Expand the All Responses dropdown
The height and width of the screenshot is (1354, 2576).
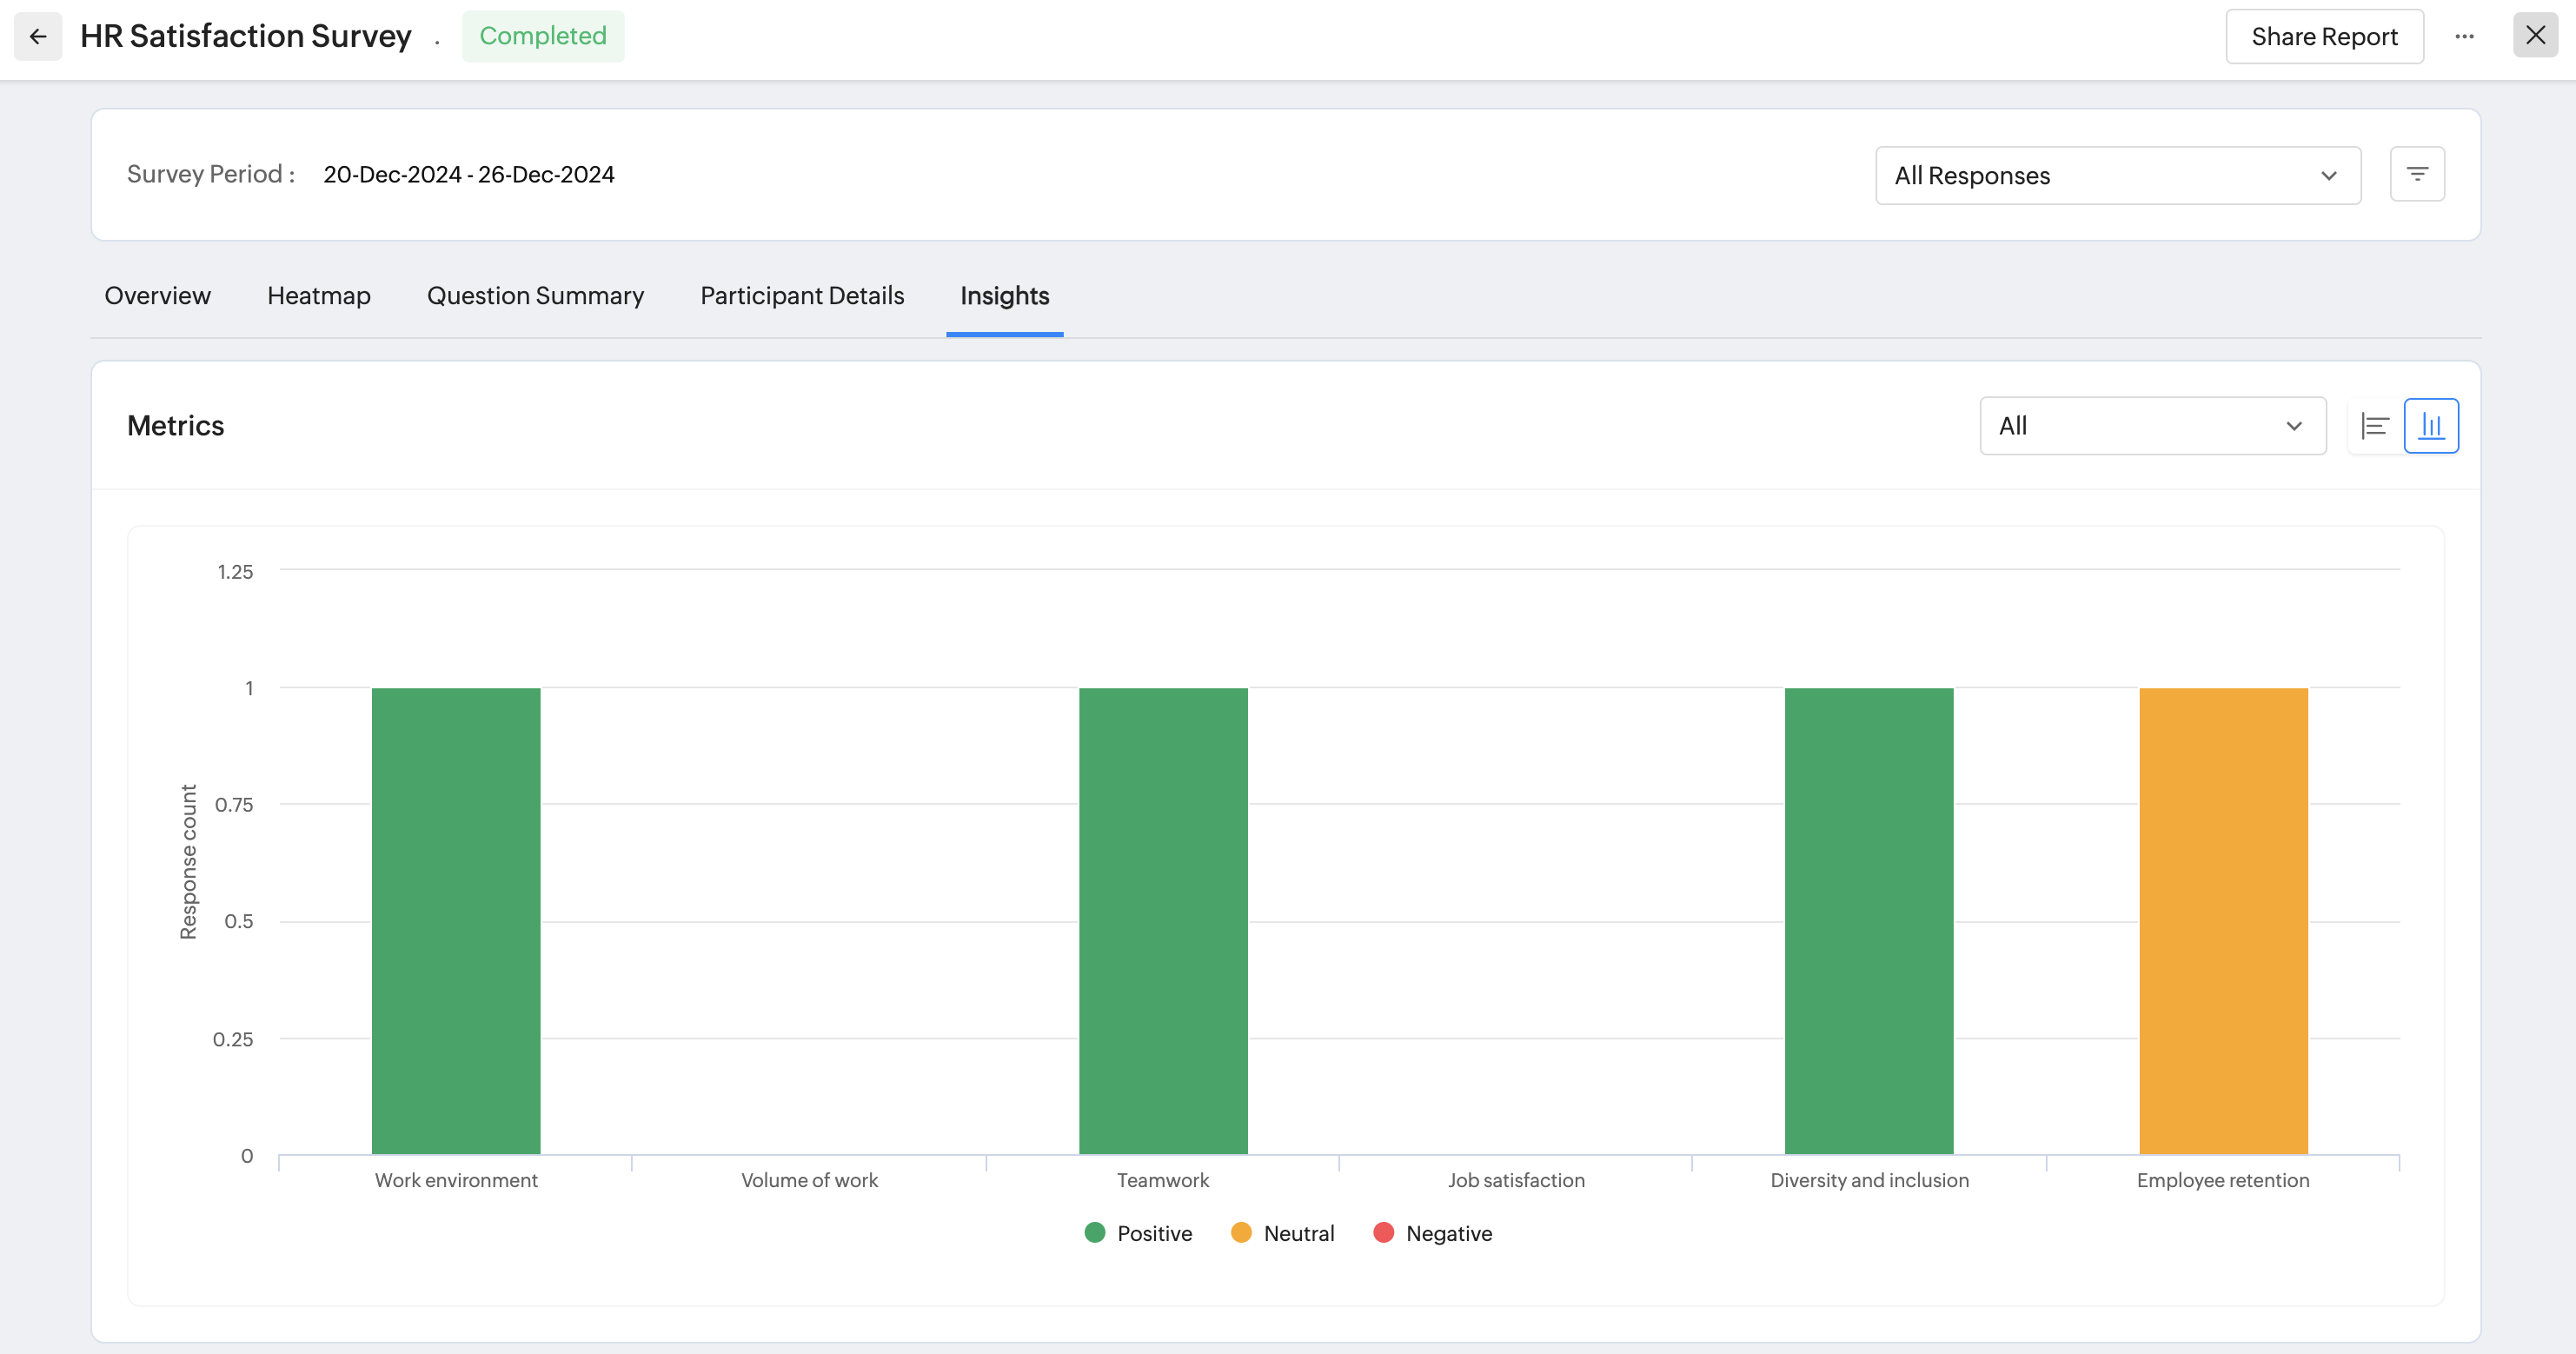2118,176
